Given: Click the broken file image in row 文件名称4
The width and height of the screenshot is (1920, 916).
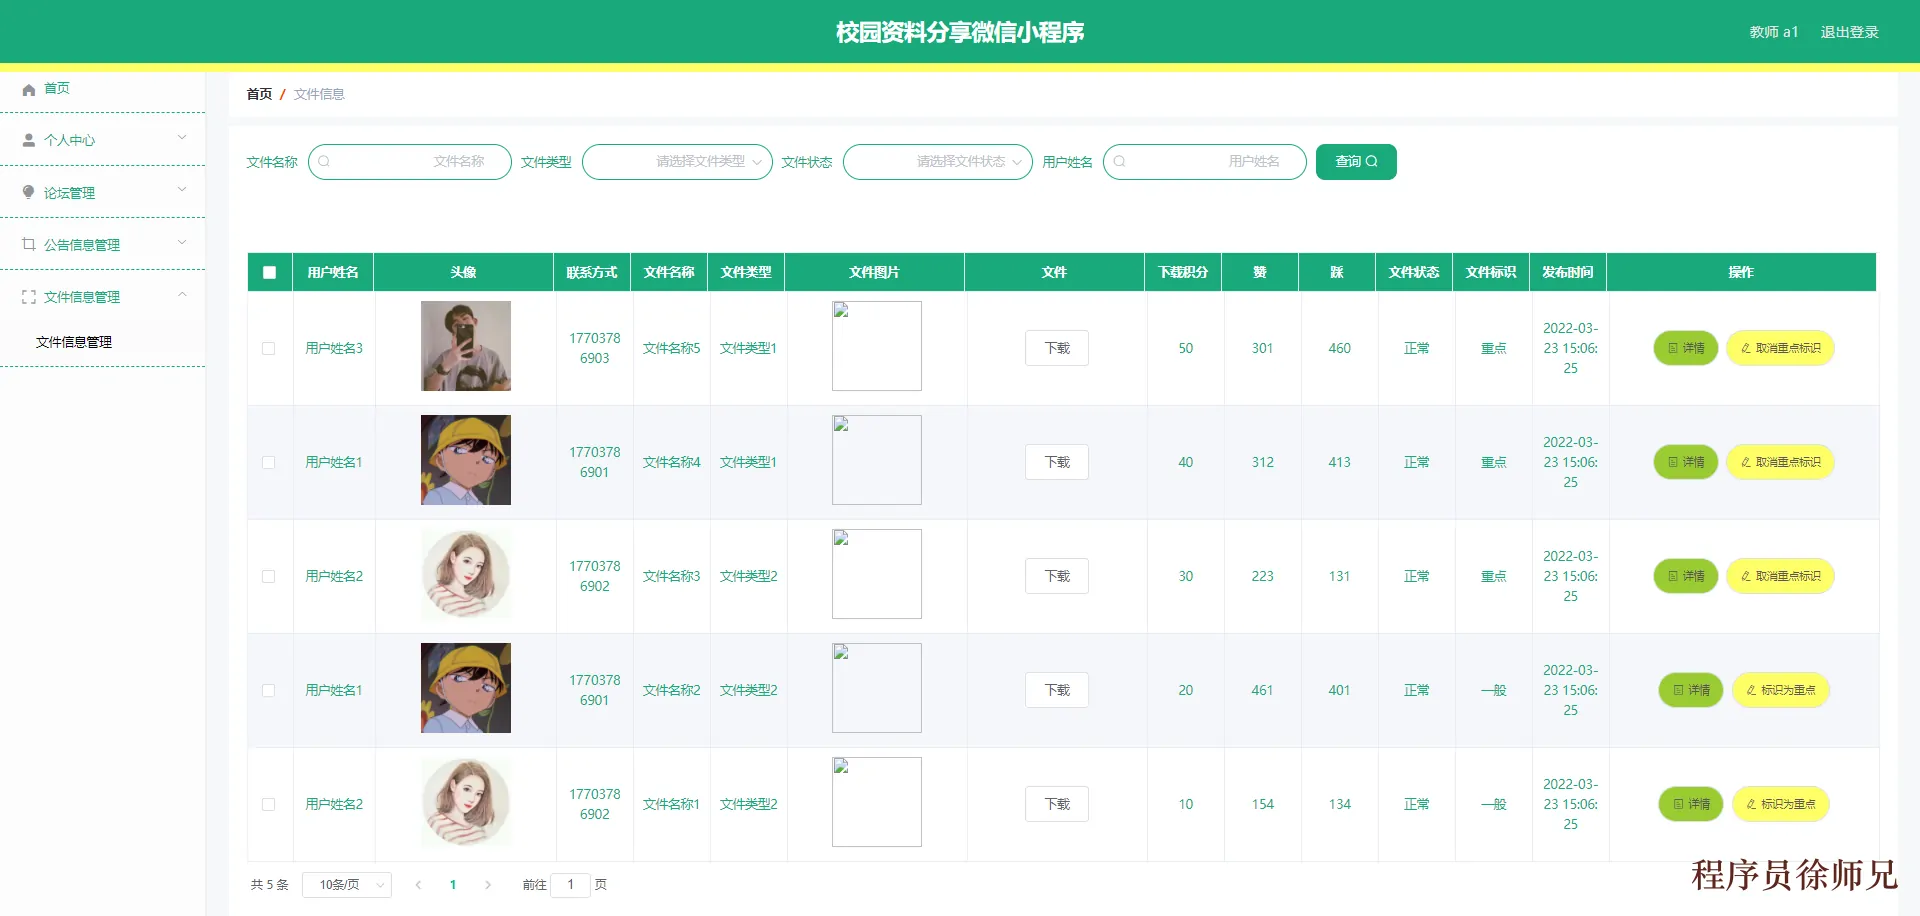Looking at the screenshot, I should tap(877, 460).
